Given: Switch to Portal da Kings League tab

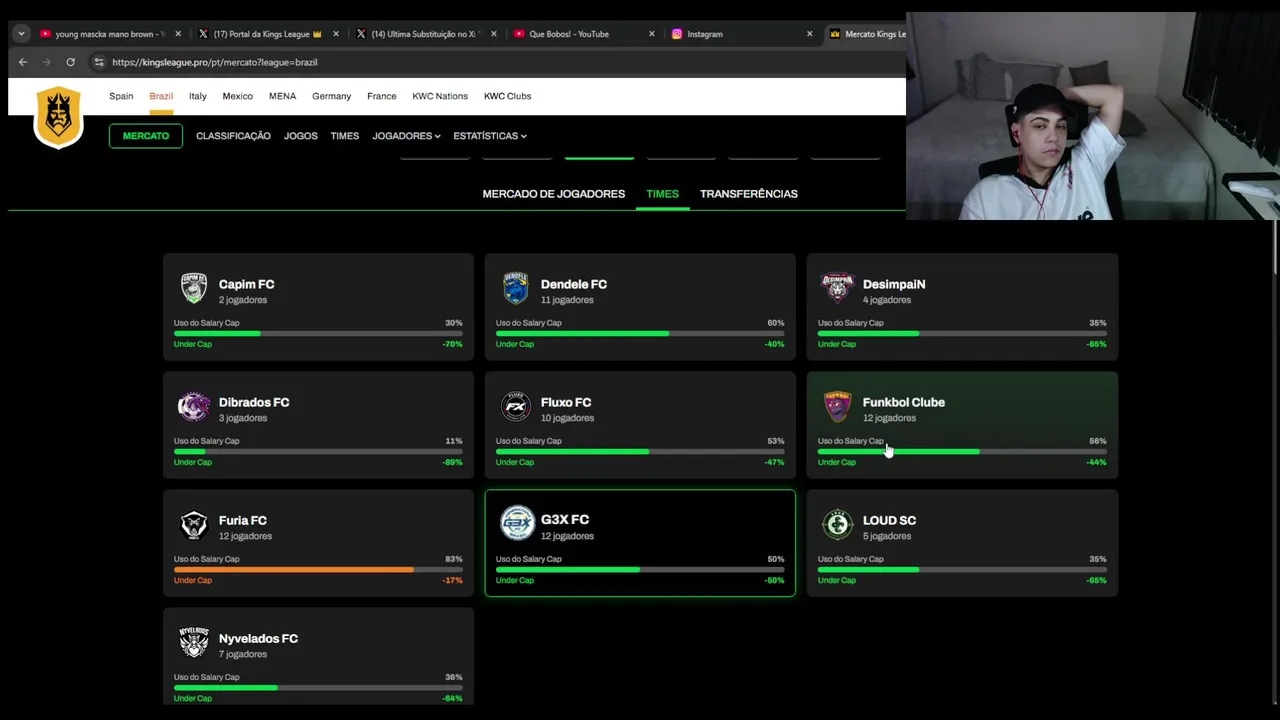Looking at the screenshot, I should (268, 34).
